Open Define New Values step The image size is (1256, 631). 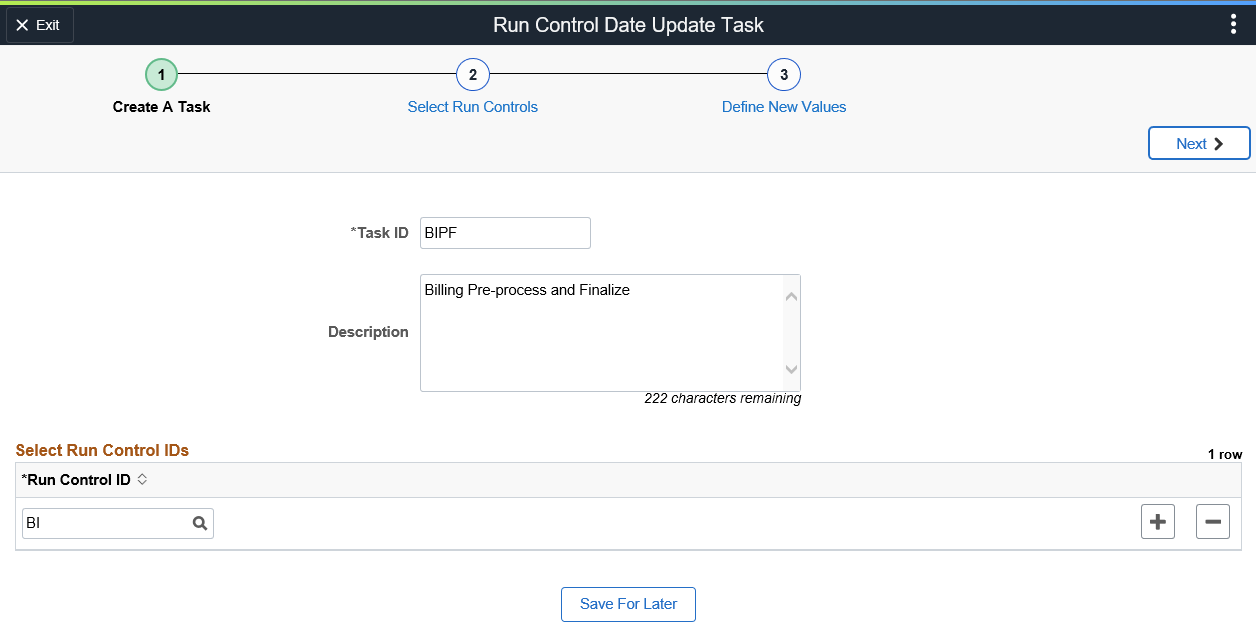tap(784, 106)
